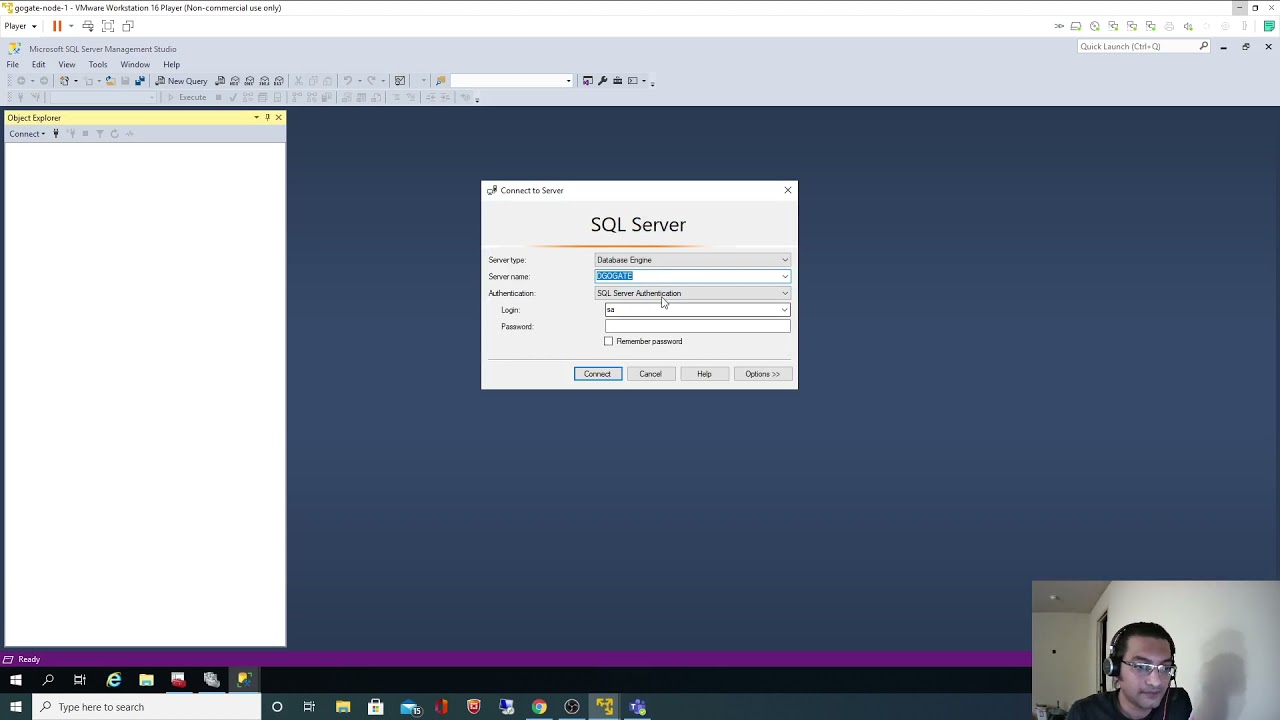The width and height of the screenshot is (1280, 720).
Task: Expand the Server name dropdown arrow
Action: pos(785,276)
